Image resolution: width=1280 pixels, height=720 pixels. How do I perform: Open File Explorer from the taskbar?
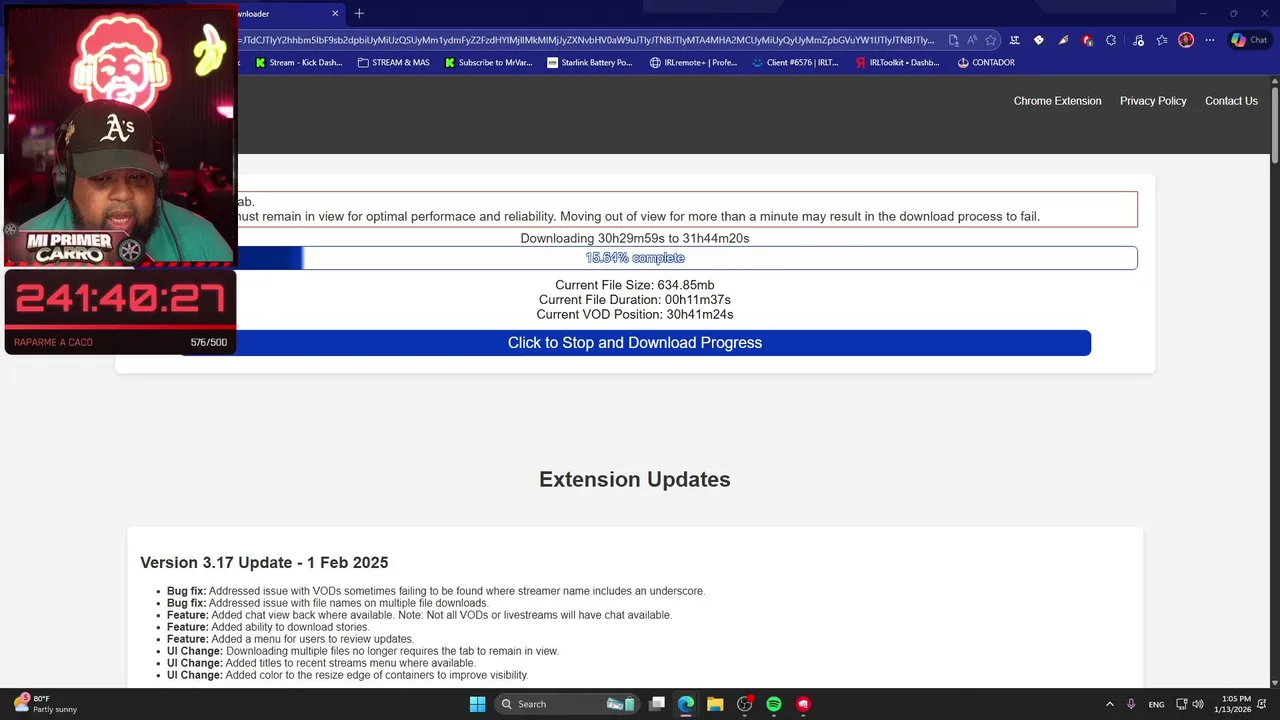pyautogui.click(x=715, y=704)
